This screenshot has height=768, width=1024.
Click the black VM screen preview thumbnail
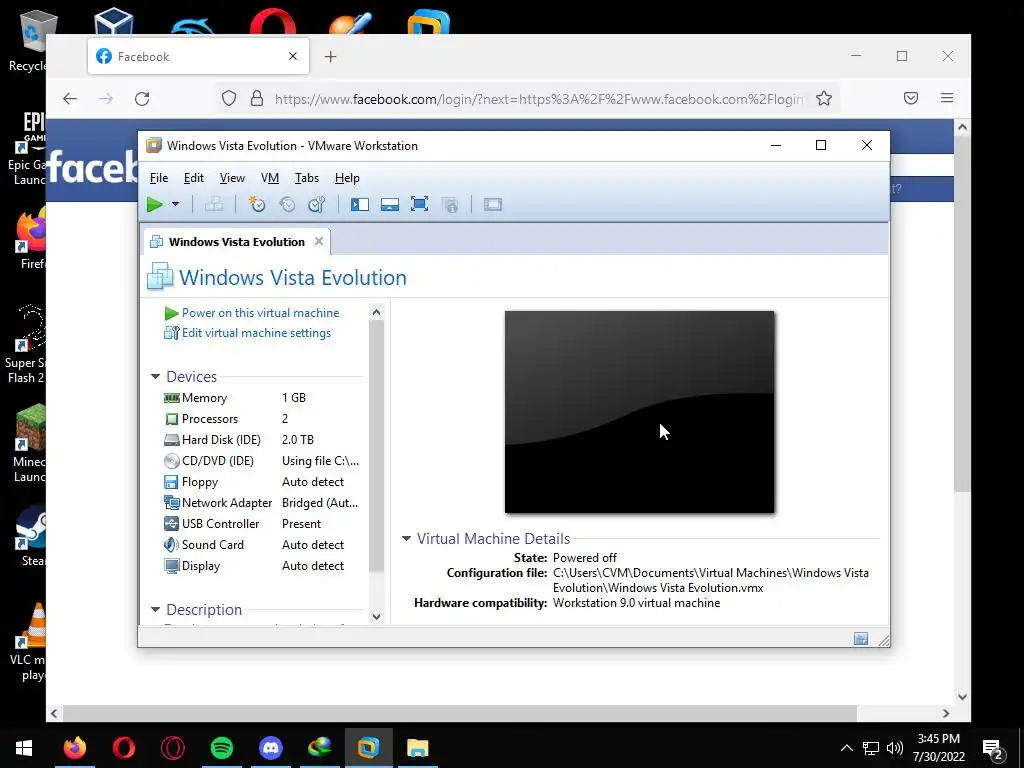coord(639,412)
